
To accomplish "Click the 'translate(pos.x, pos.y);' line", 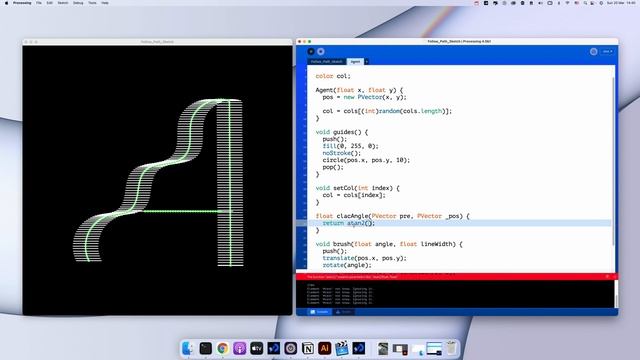I will 364,258.
